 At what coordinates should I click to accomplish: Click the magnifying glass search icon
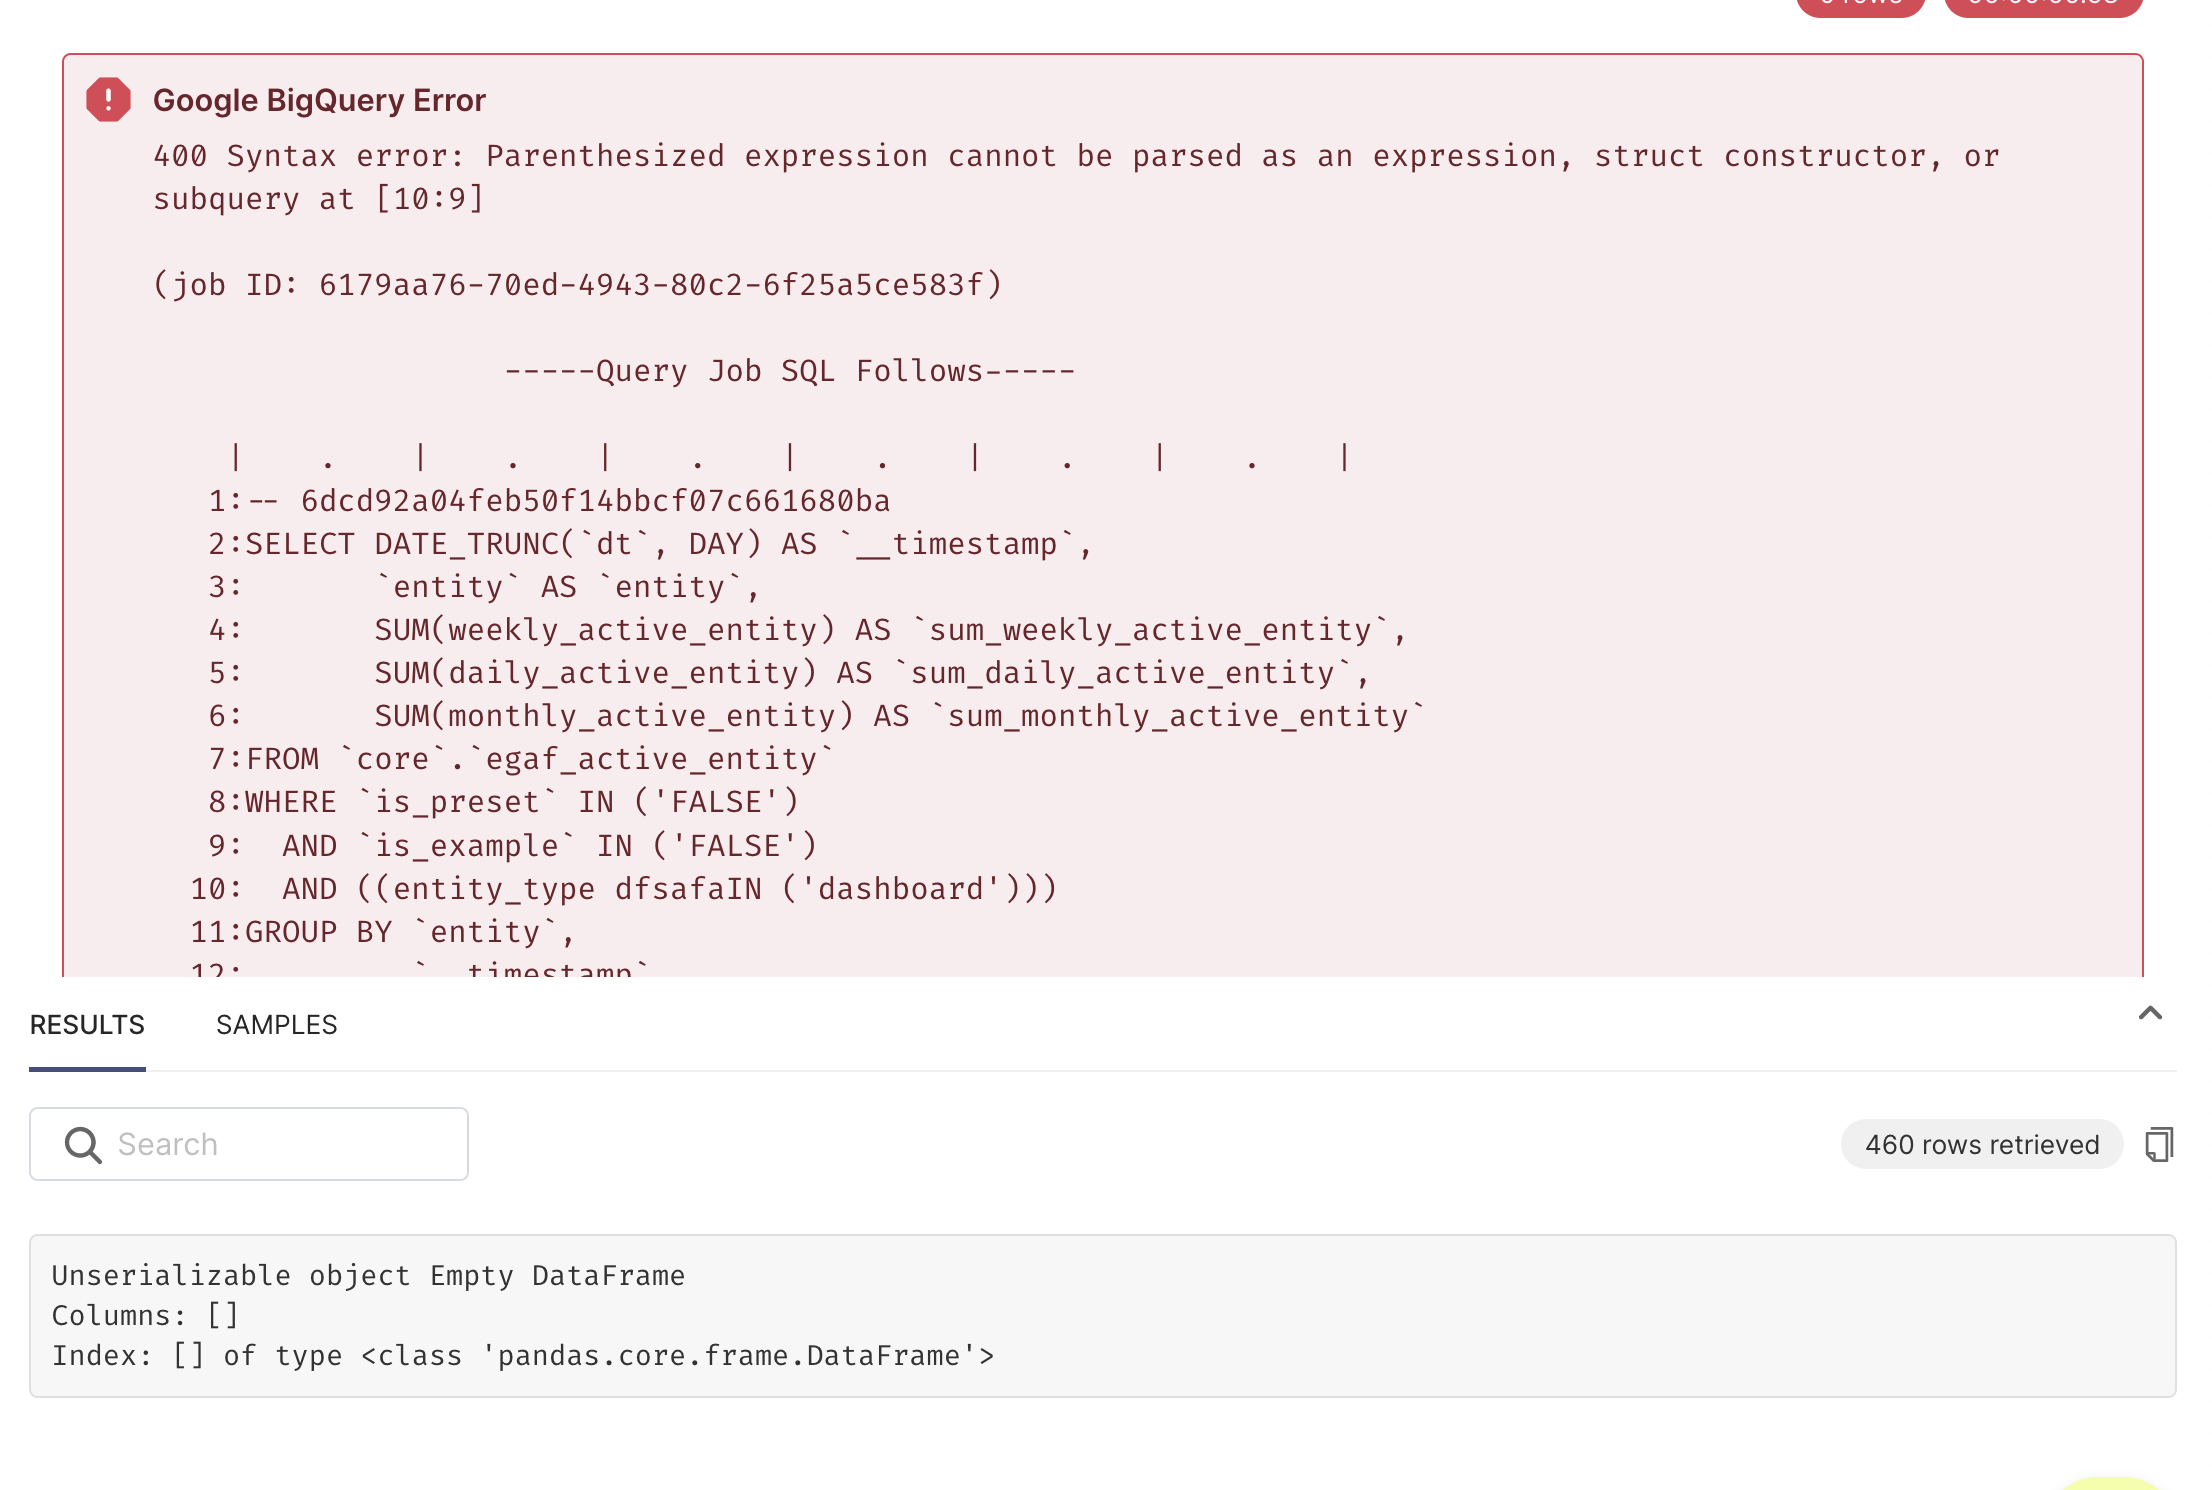[x=83, y=1144]
